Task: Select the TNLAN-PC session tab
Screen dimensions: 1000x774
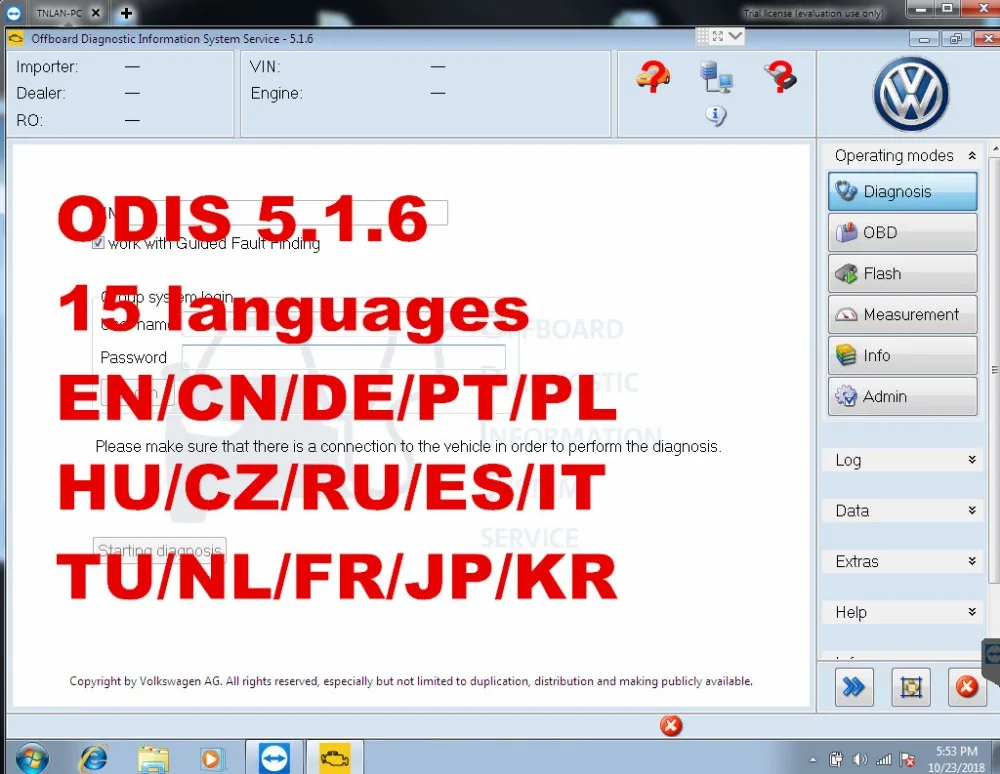Action: click(59, 13)
